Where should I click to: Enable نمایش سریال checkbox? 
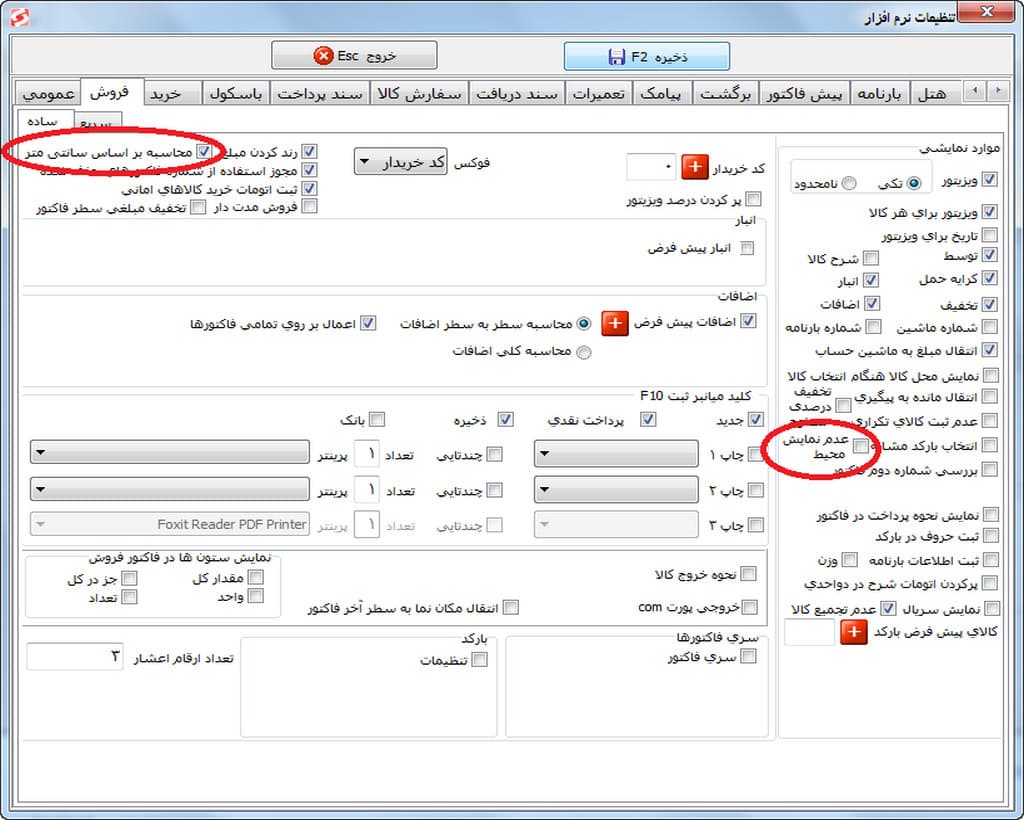(992, 608)
